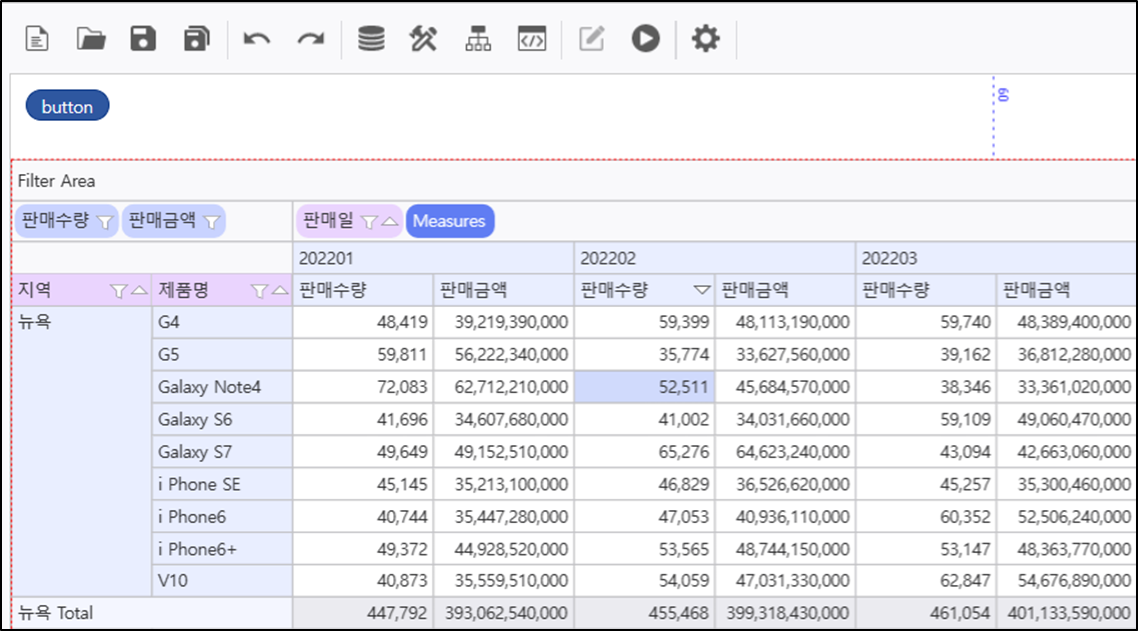Select the Measures chip in column area
The height and width of the screenshot is (631, 1138).
click(x=449, y=221)
